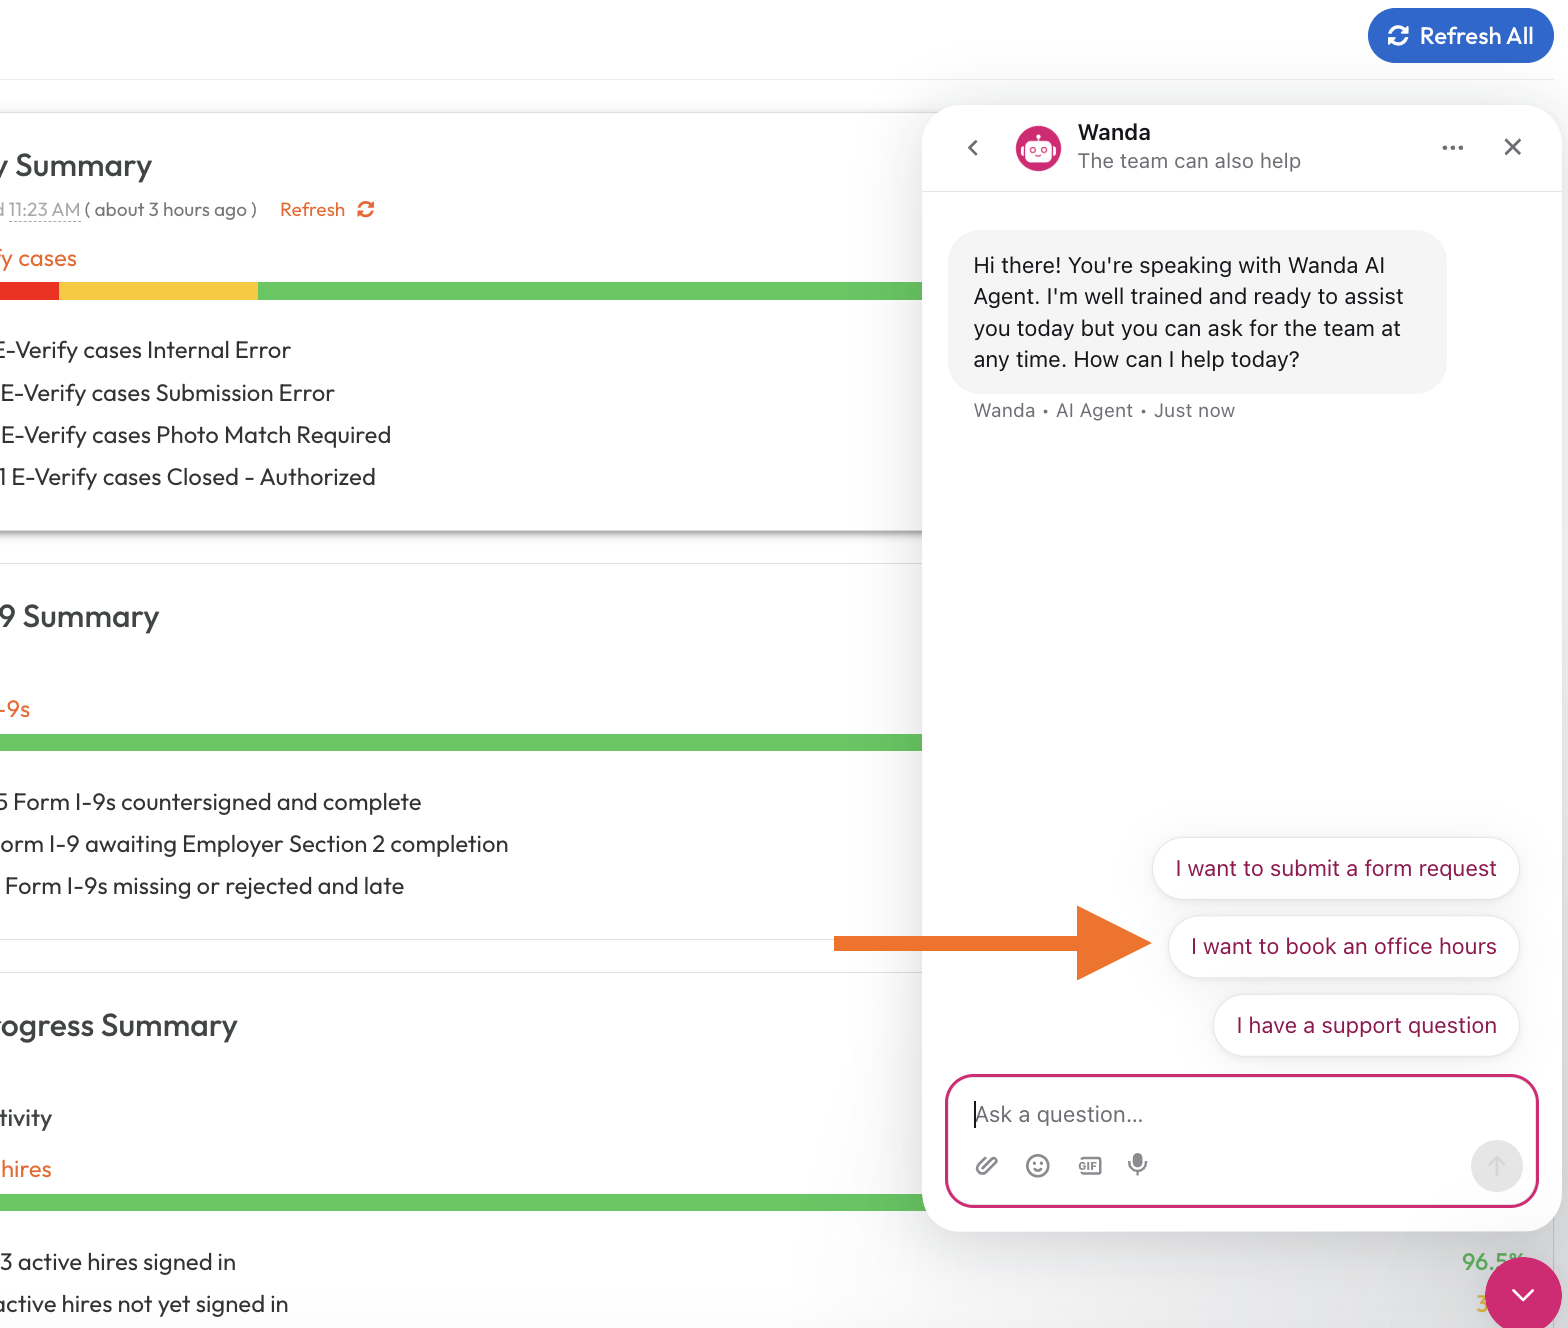Click the yellow segment of E-Verify bar
This screenshot has width=1568, height=1328.
pyautogui.click(x=158, y=291)
